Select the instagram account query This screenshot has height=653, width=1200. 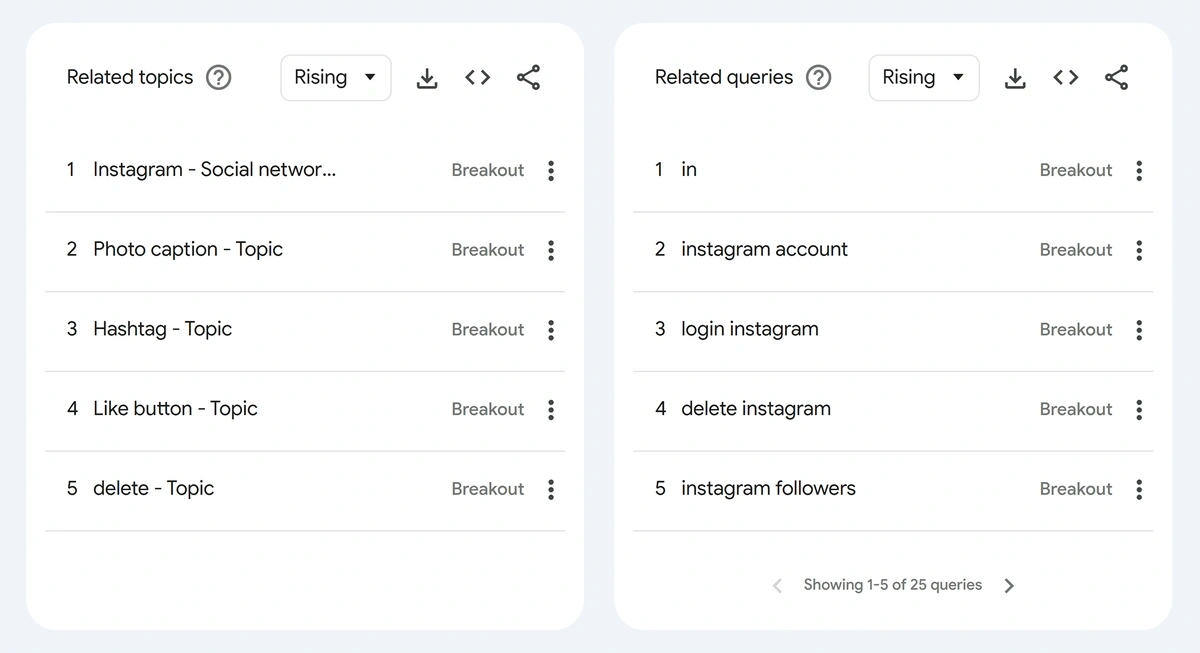[764, 250]
